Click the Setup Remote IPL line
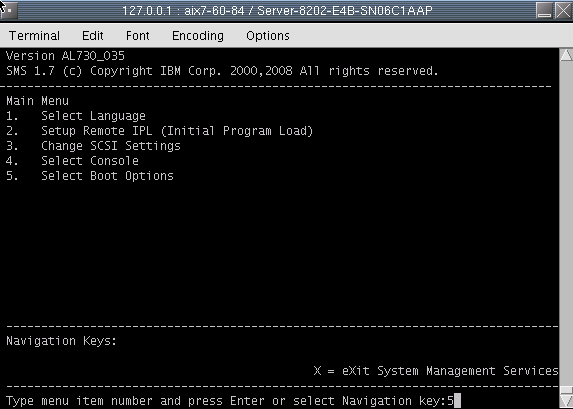 pyautogui.click(x=159, y=131)
